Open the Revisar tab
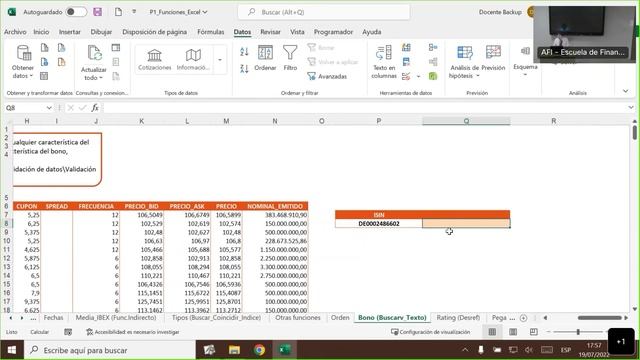 pyautogui.click(x=270, y=32)
